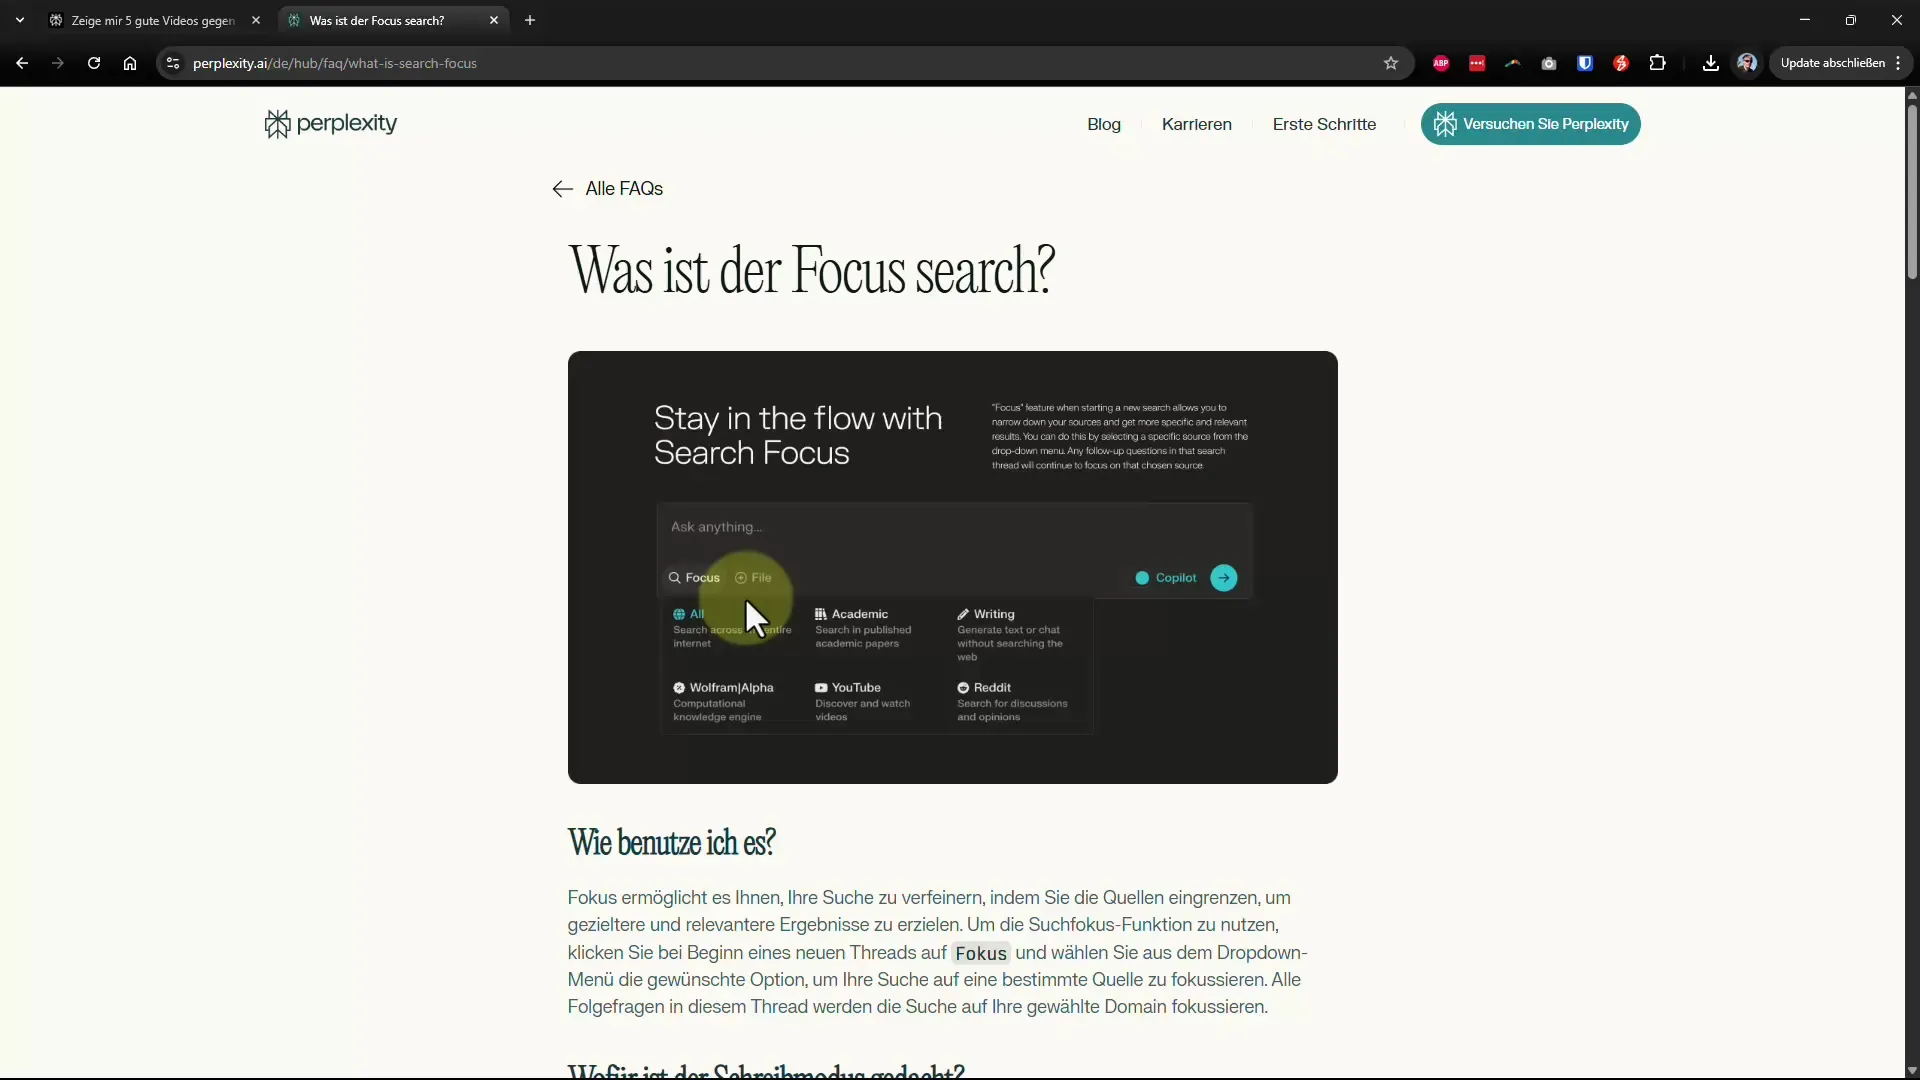Click the Focus label in preview

coord(694,578)
